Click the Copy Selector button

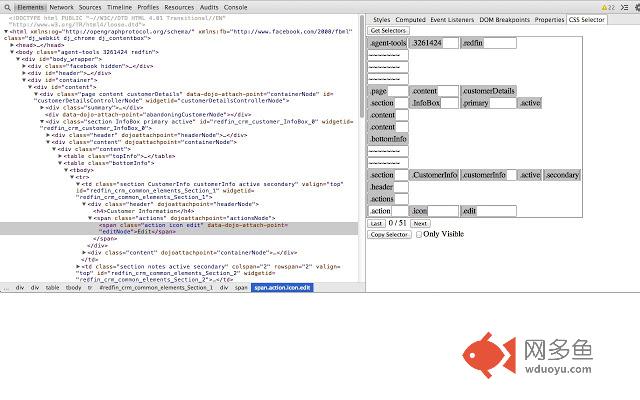[x=389, y=235]
